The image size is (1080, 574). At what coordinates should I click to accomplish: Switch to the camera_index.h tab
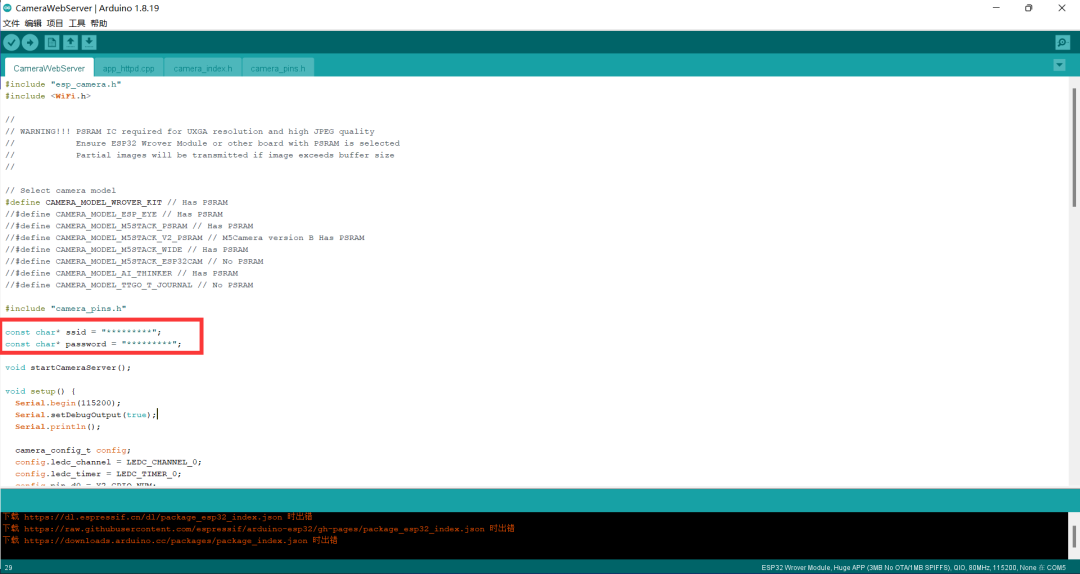pos(202,68)
